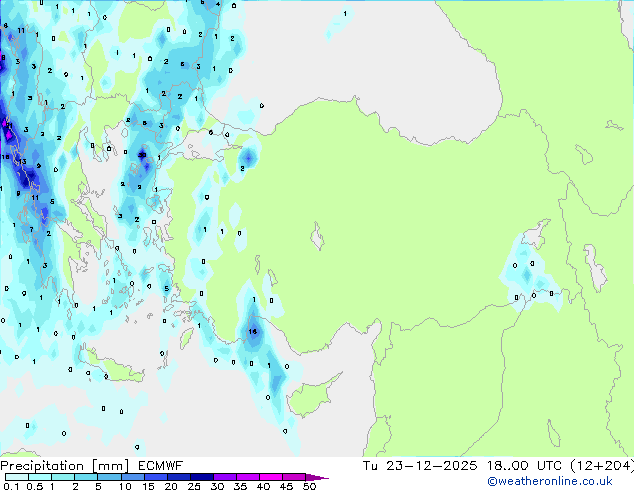Click the '16' precipitation value on map
The width and height of the screenshot is (634, 490).
253,332
